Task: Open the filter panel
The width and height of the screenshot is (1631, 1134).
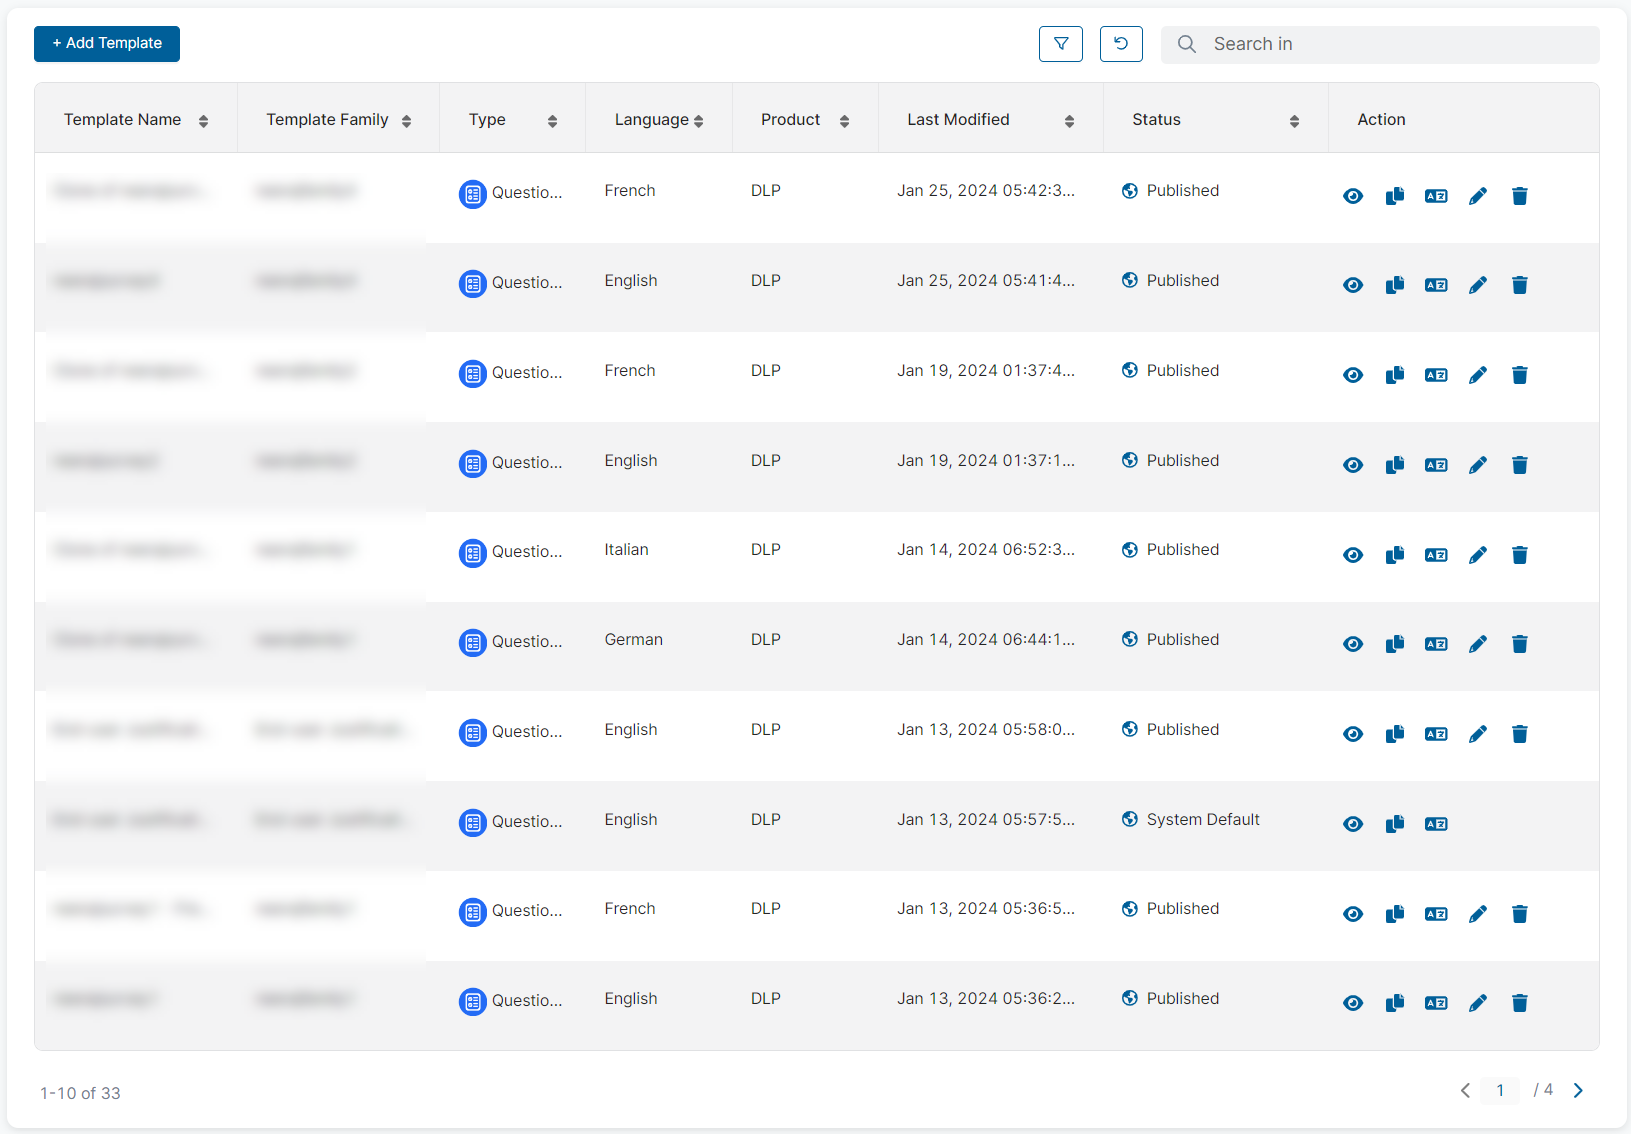Action: (x=1061, y=44)
